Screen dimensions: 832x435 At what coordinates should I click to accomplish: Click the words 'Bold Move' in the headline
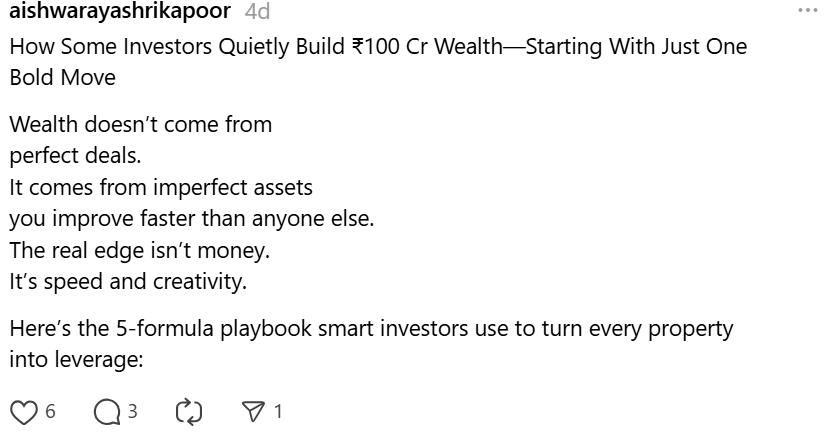coord(63,78)
